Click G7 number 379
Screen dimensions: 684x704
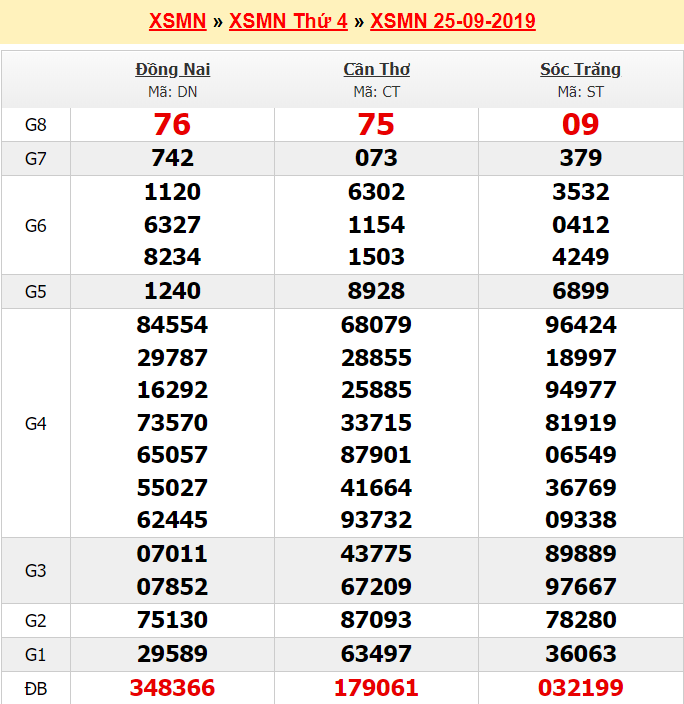(x=580, y=158)
